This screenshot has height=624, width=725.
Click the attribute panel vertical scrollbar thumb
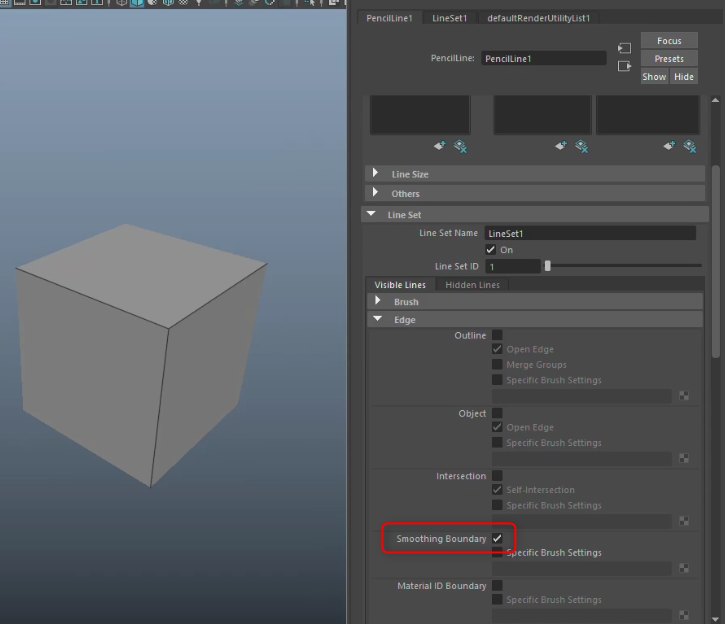[715, 261]
